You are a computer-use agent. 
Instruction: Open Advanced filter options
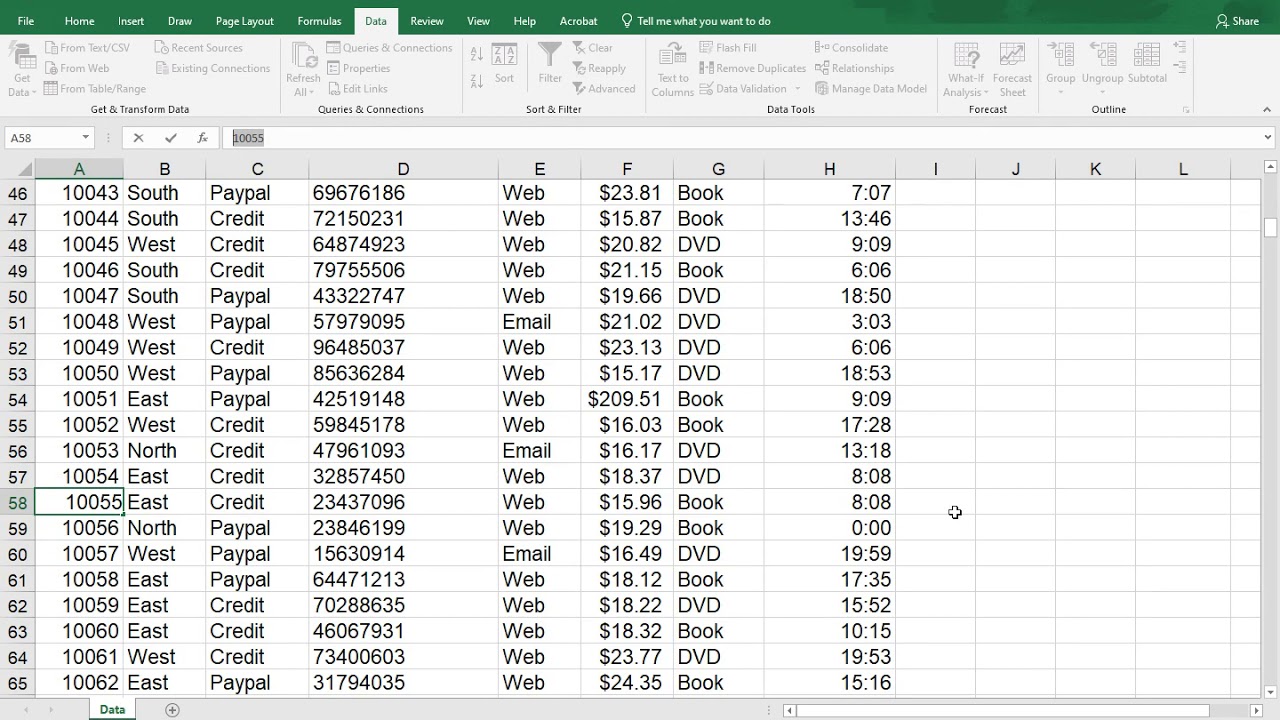[604, 89]
